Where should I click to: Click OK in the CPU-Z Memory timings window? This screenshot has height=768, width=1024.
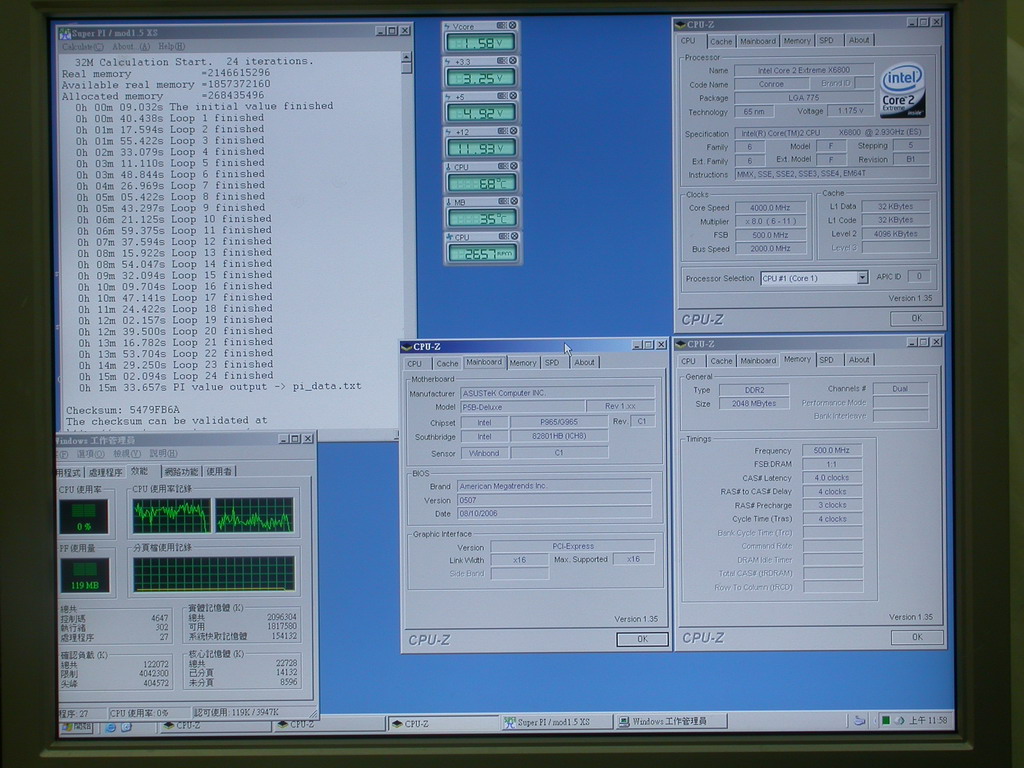pyautogui.click(x=917, y=637)
